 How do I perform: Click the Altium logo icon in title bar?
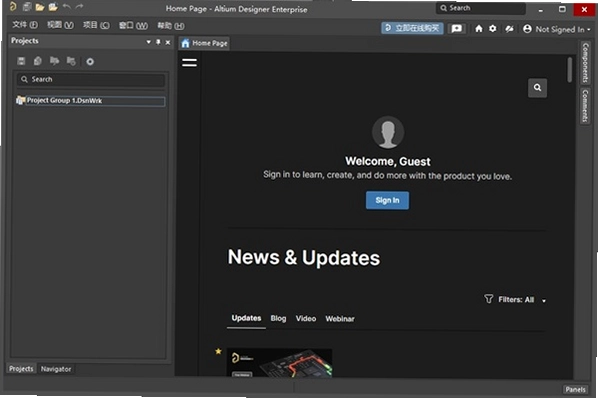coord(13,6)
